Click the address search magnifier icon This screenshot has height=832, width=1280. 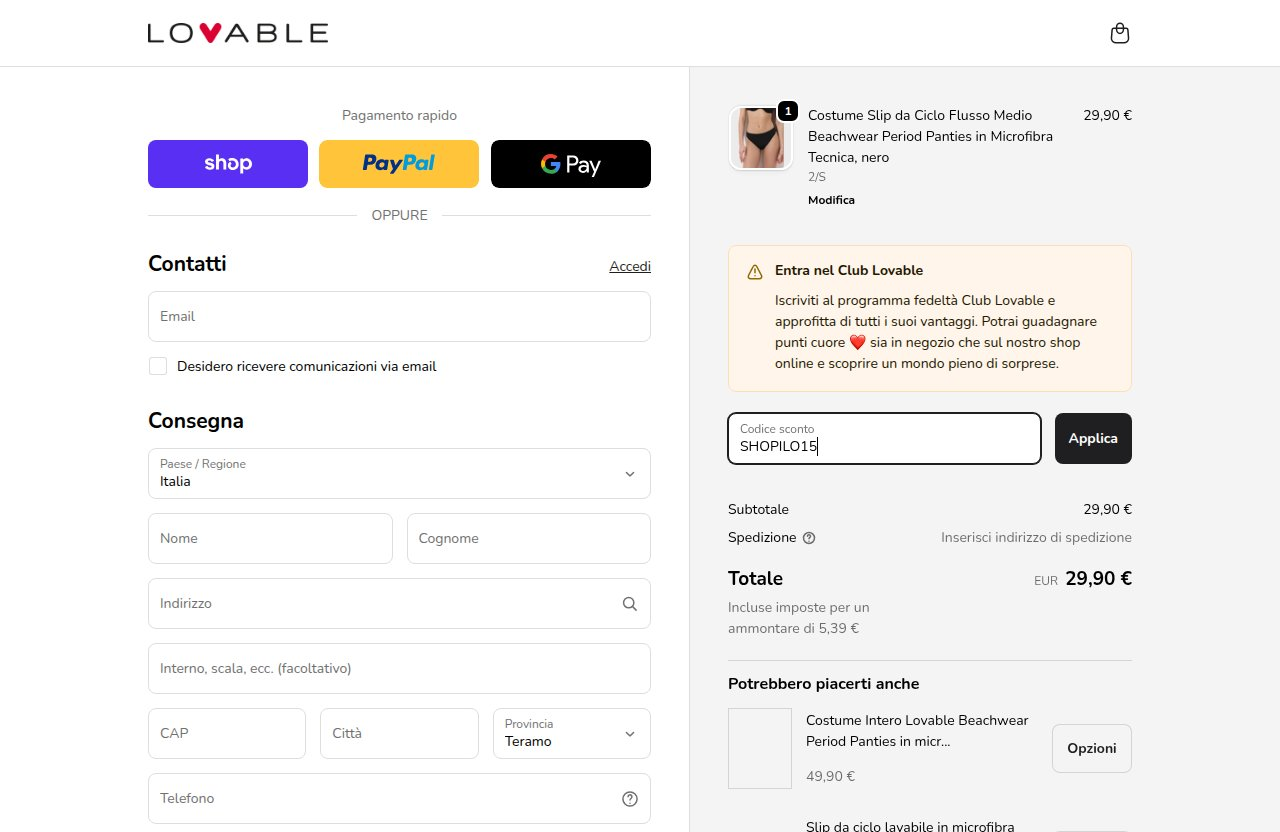coord(629,603)
